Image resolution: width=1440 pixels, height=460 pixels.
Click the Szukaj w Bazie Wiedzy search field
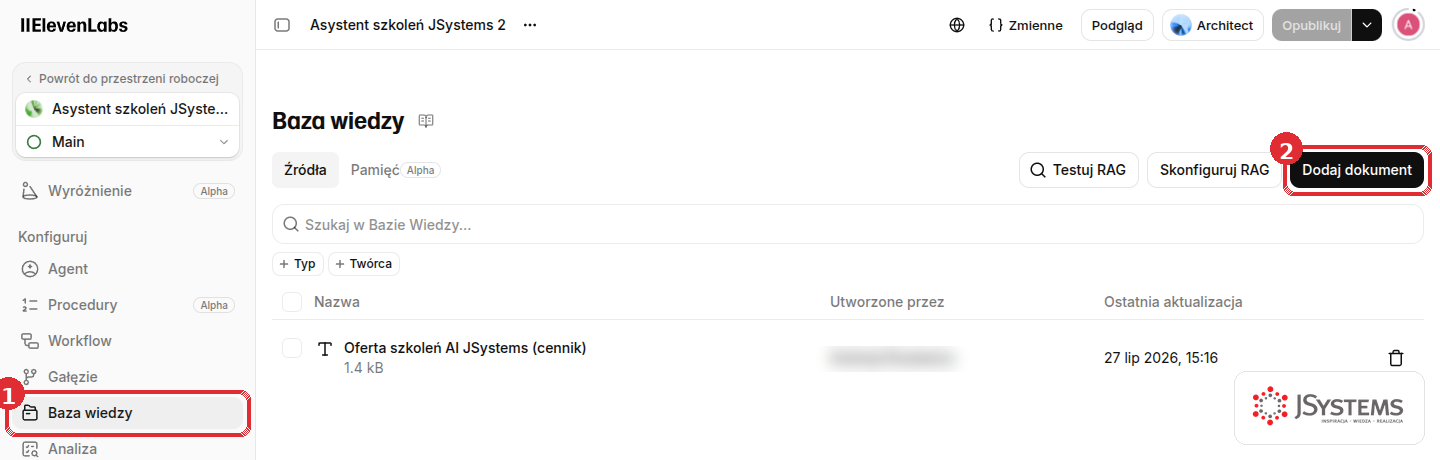point(848,225)
